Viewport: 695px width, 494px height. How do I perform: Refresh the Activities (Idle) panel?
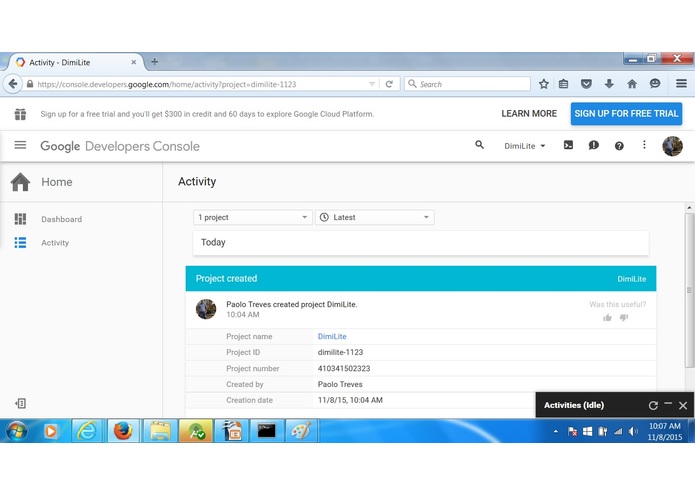[x=653, y=405]
